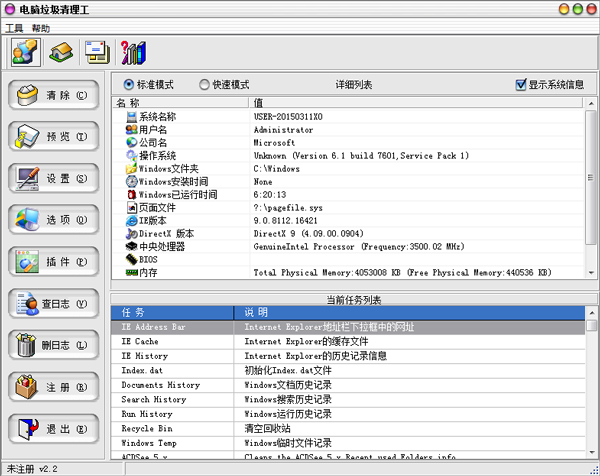The image size is (600, 476).
Task: Open the 选项 (O) button
Action: click(54, 220)
